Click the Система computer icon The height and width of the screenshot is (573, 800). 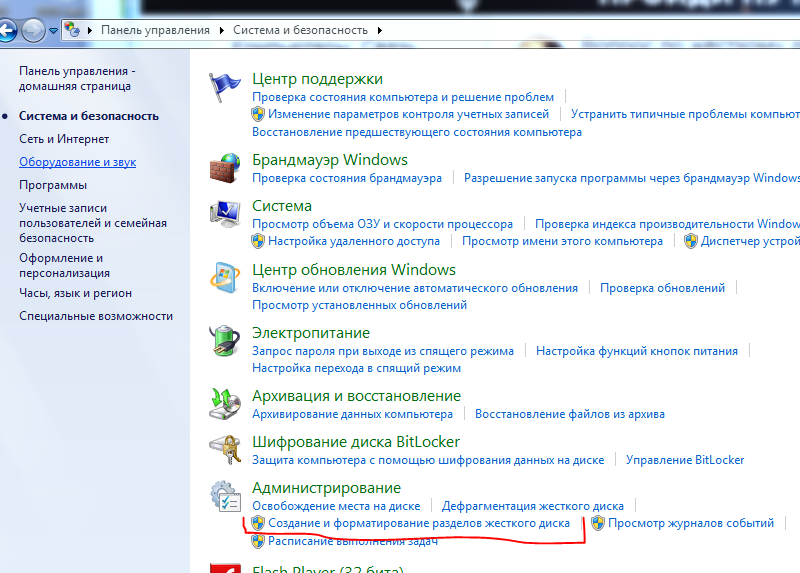[x=225, y=215]
